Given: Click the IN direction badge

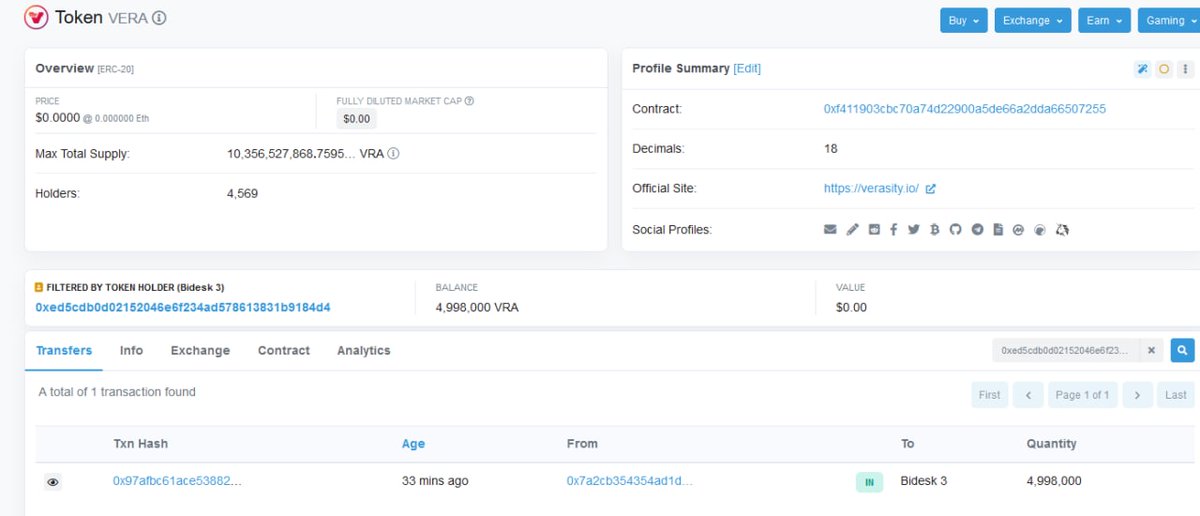Looking at the screenshot, I should (869, 482).
